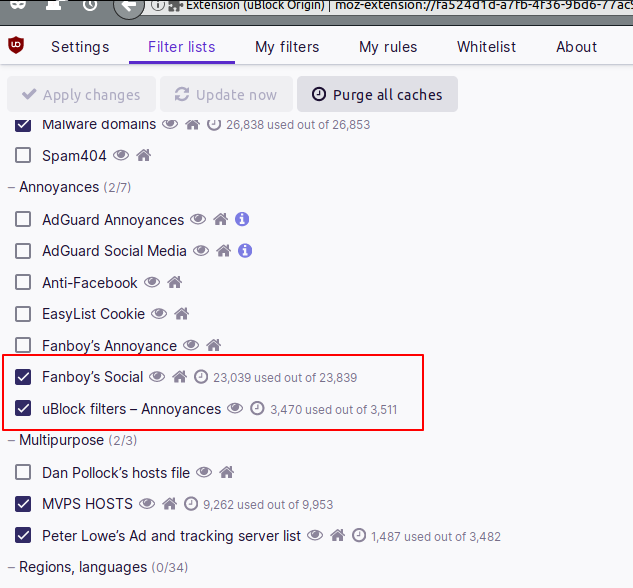View AdGuard Social Media content eye icon
Screen dimensions: 633x588
click(201, 251)
